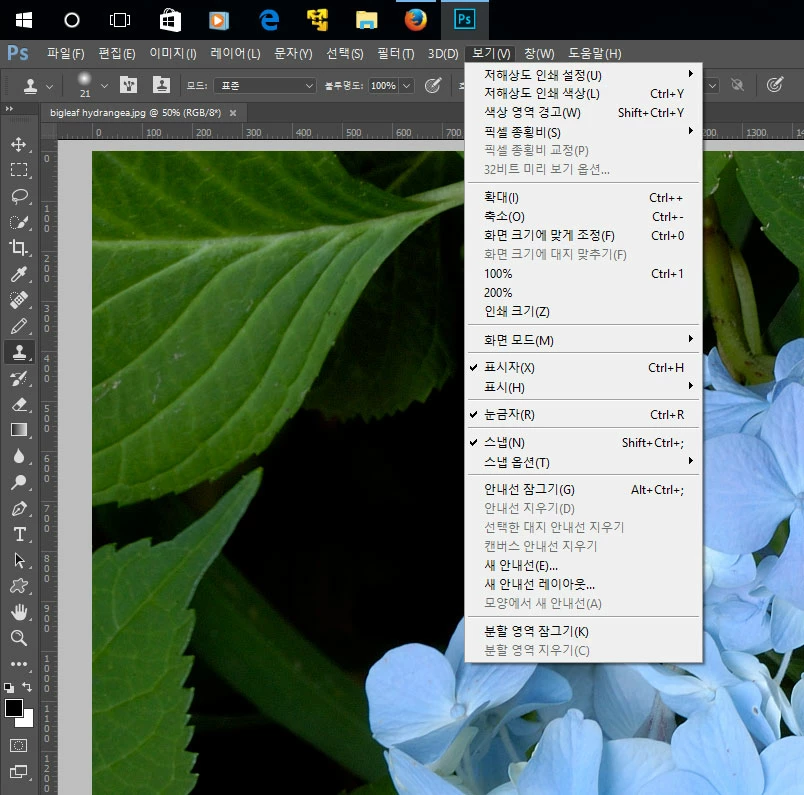Select the Eyedropper tool
Screen dimensions: 804x795
[19, 274]
